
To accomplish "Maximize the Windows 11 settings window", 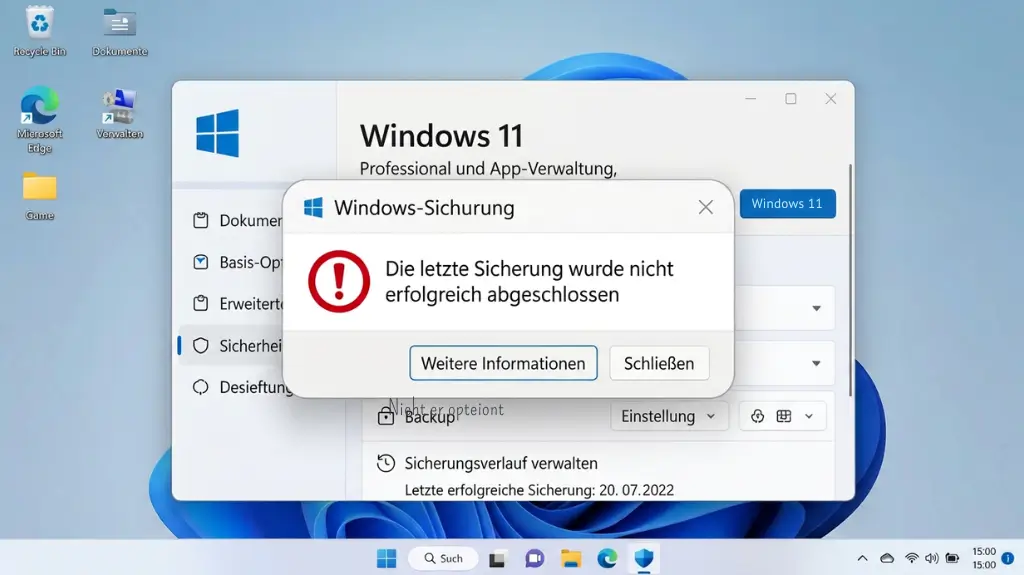I will (791, 99).
